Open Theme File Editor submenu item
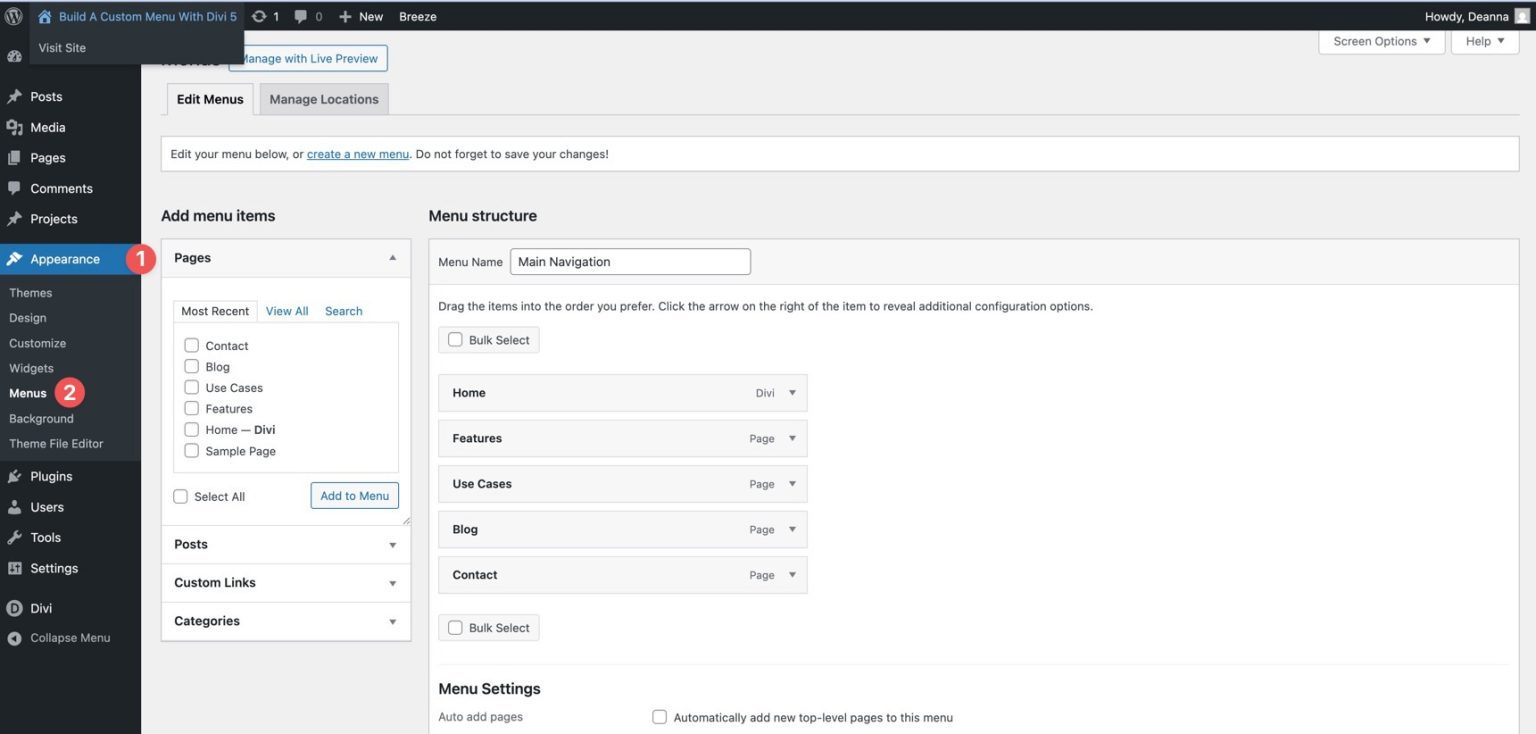Viewport: 1536px width, 734px height. click(56, 443)
